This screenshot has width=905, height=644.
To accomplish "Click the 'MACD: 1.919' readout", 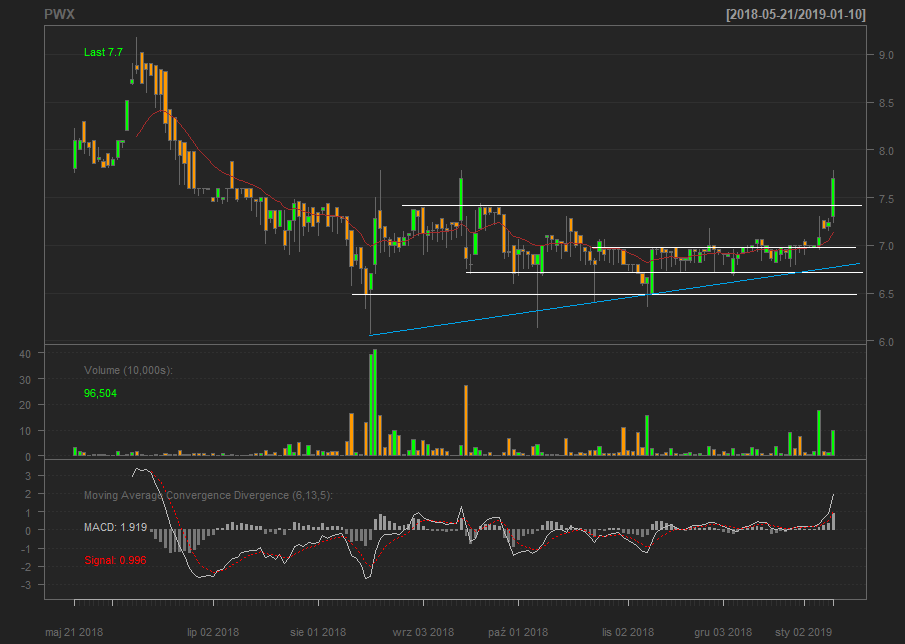I will click(x=115, y=527).
